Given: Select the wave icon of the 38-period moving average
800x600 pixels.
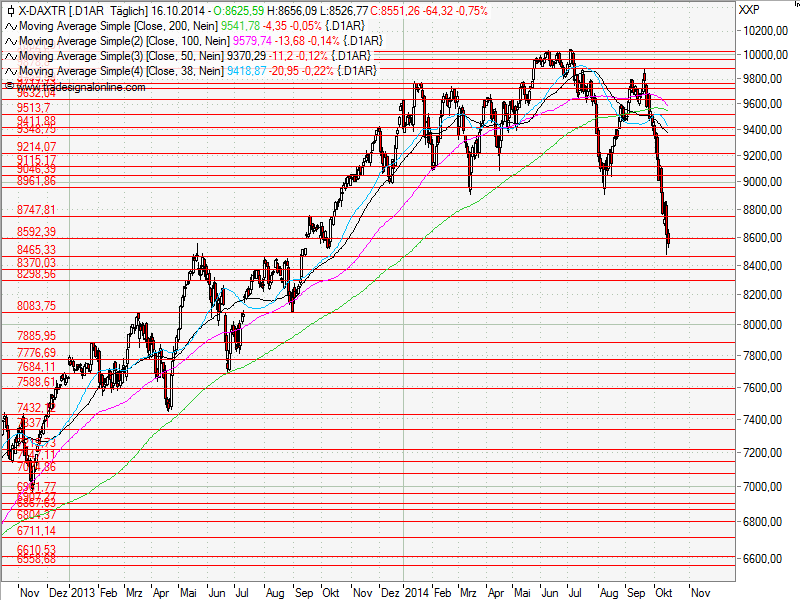Looking at the screenshot, I should click(x=9, y=70).
